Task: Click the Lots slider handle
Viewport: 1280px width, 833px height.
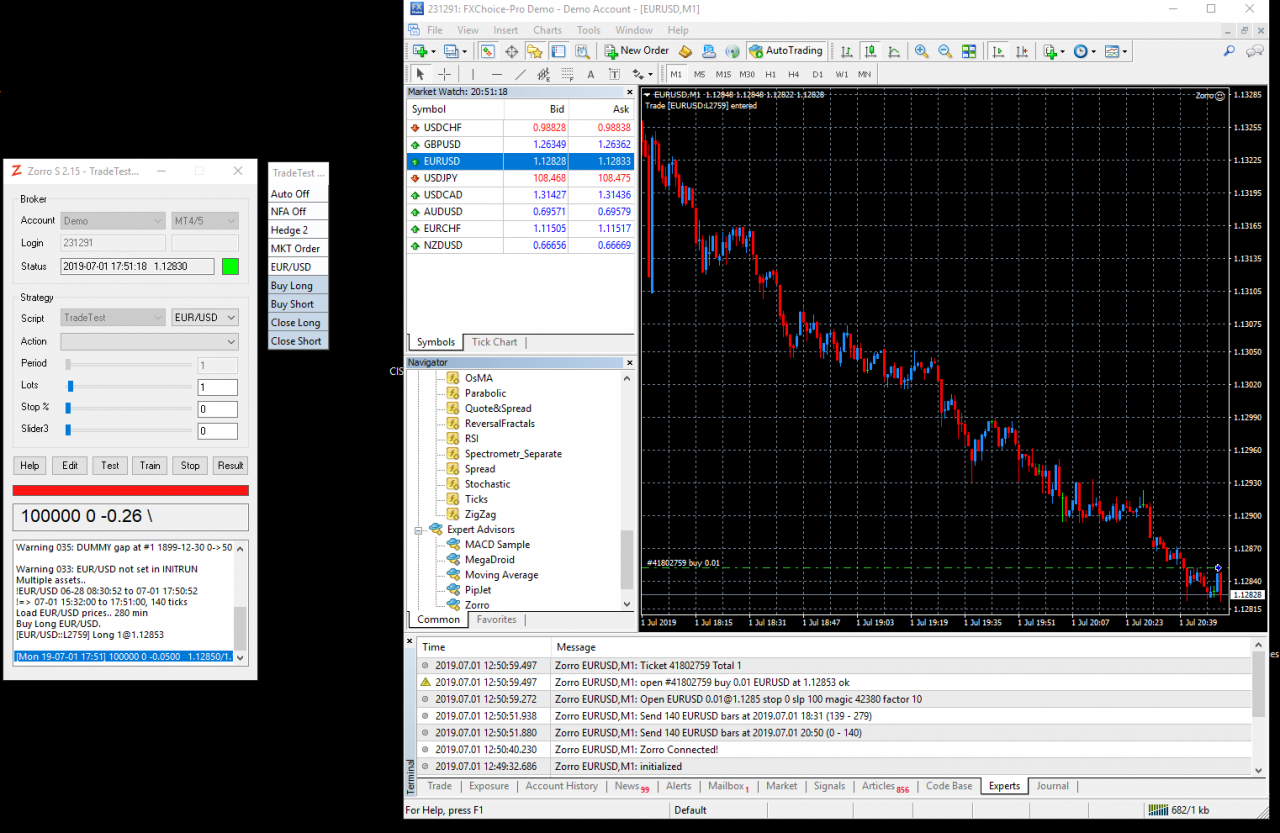Action: click(x=70, y=387)
